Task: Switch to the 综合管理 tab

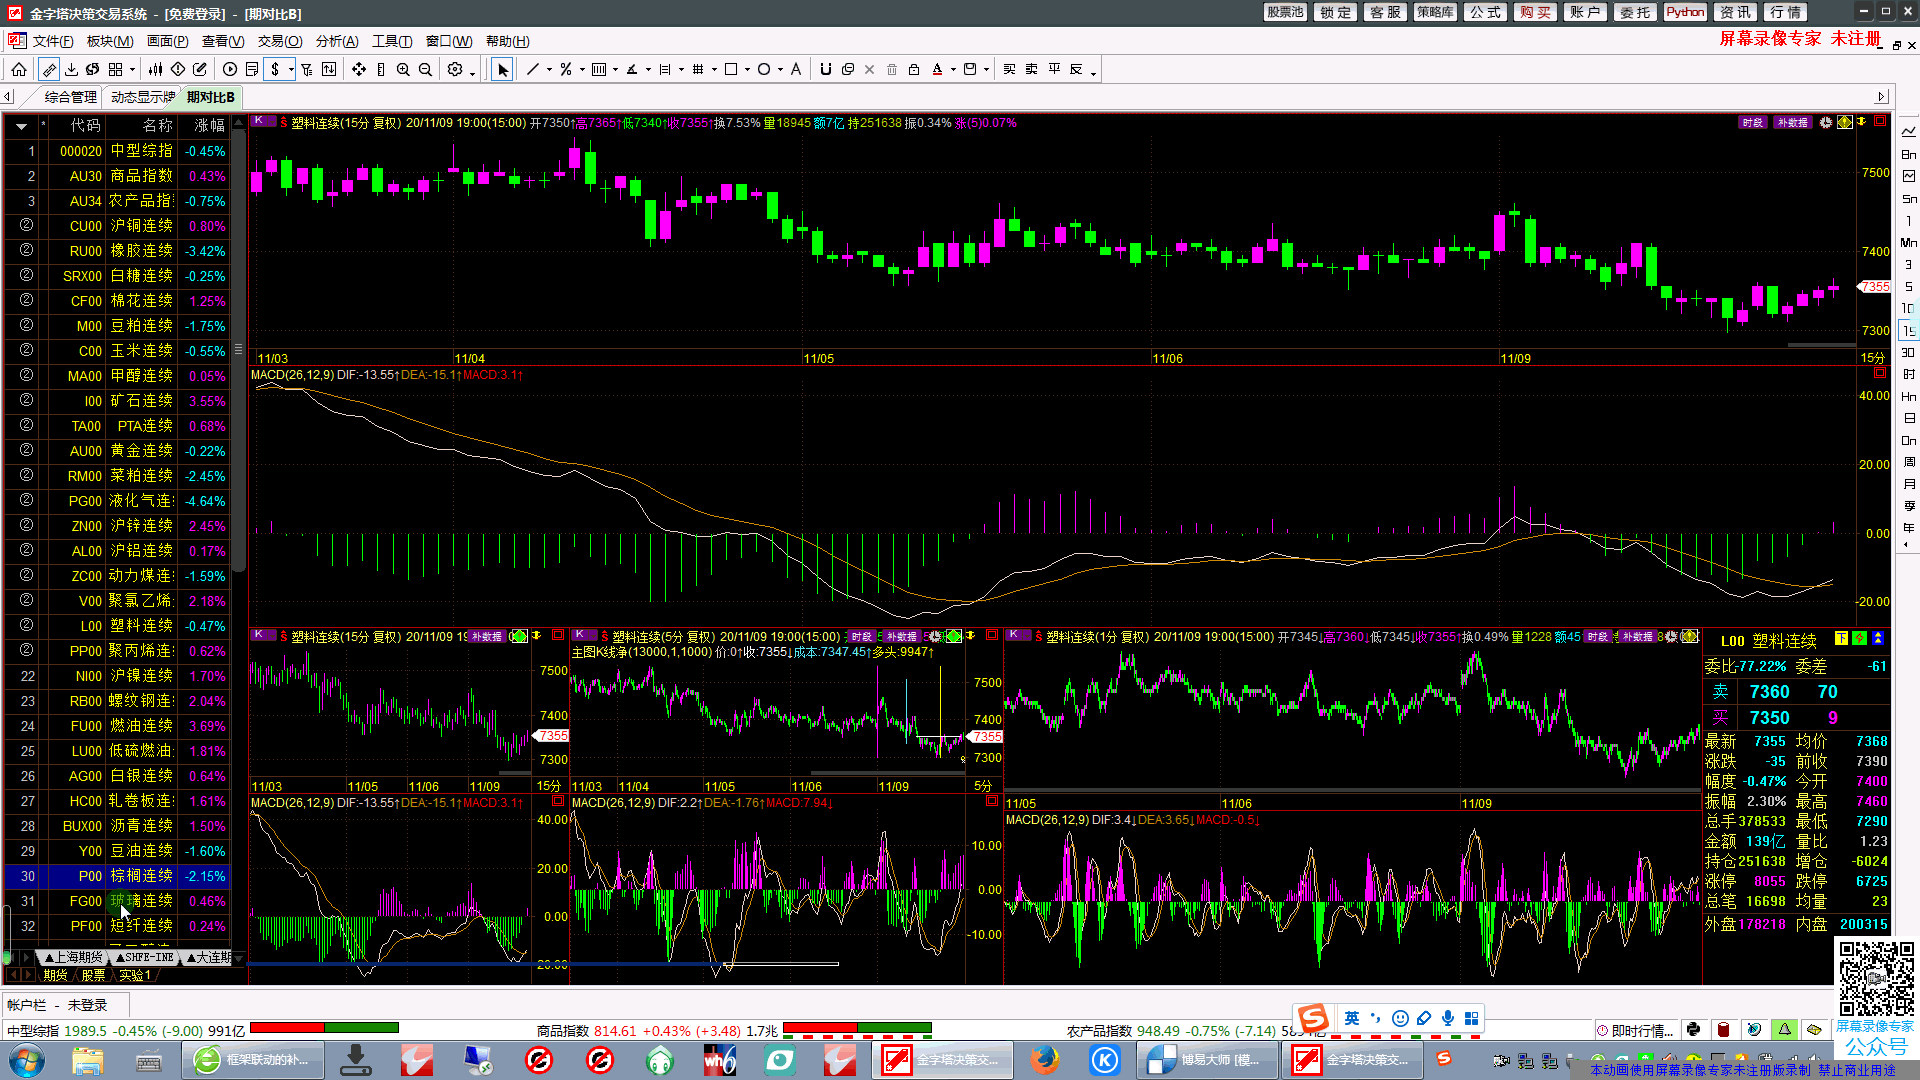Action: tap(71, 97)
